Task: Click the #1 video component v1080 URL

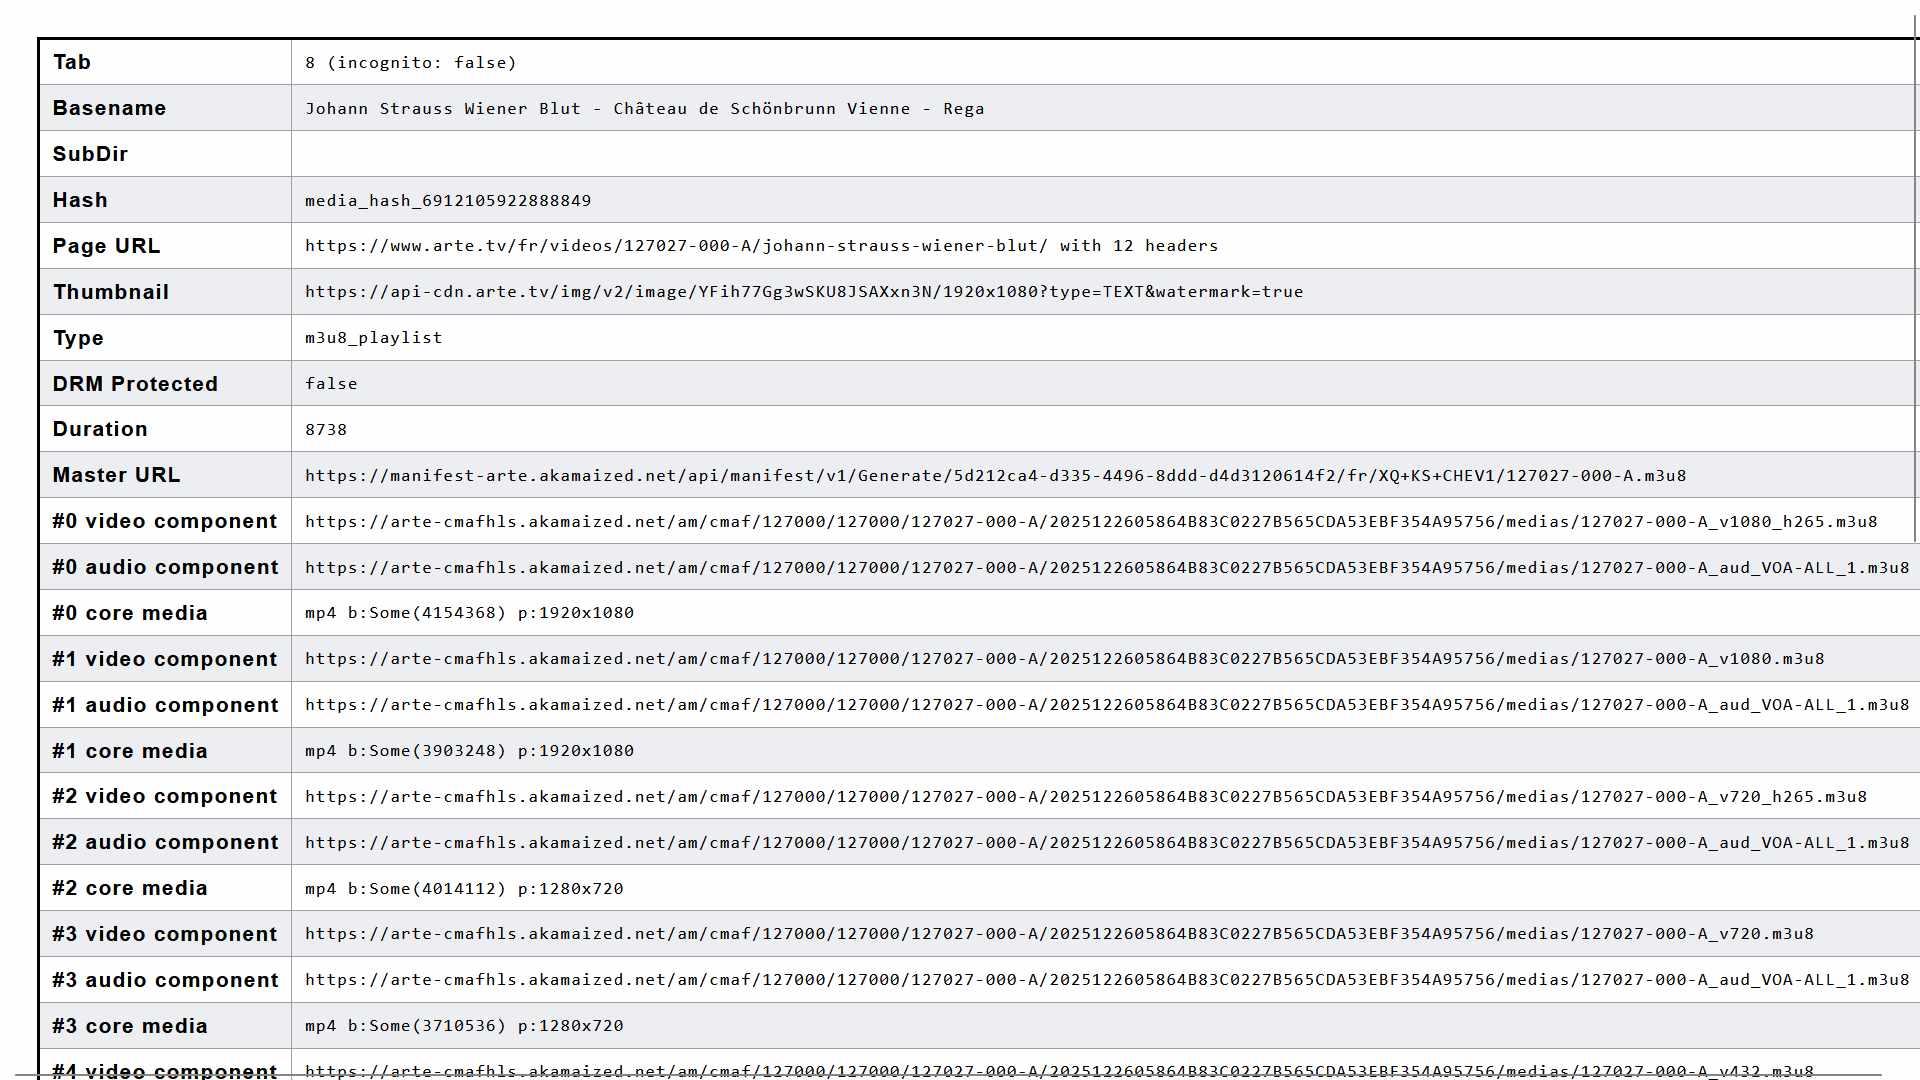Action: [1064, 659]
